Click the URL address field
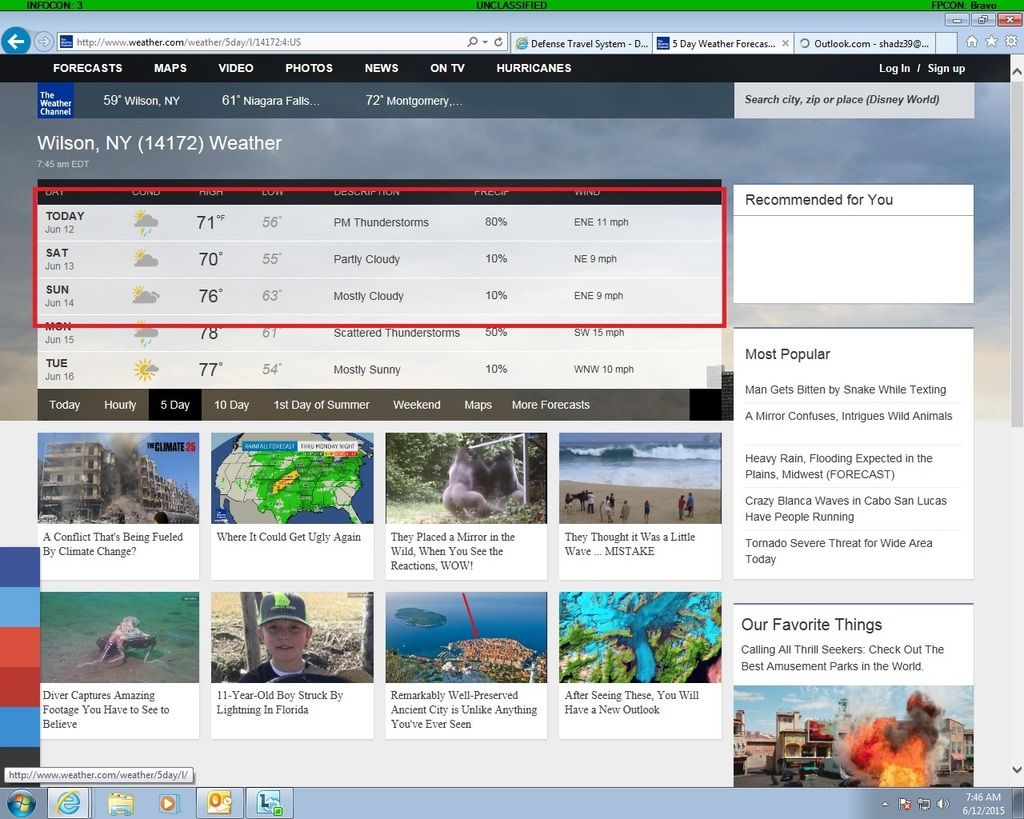 point(261,42)
